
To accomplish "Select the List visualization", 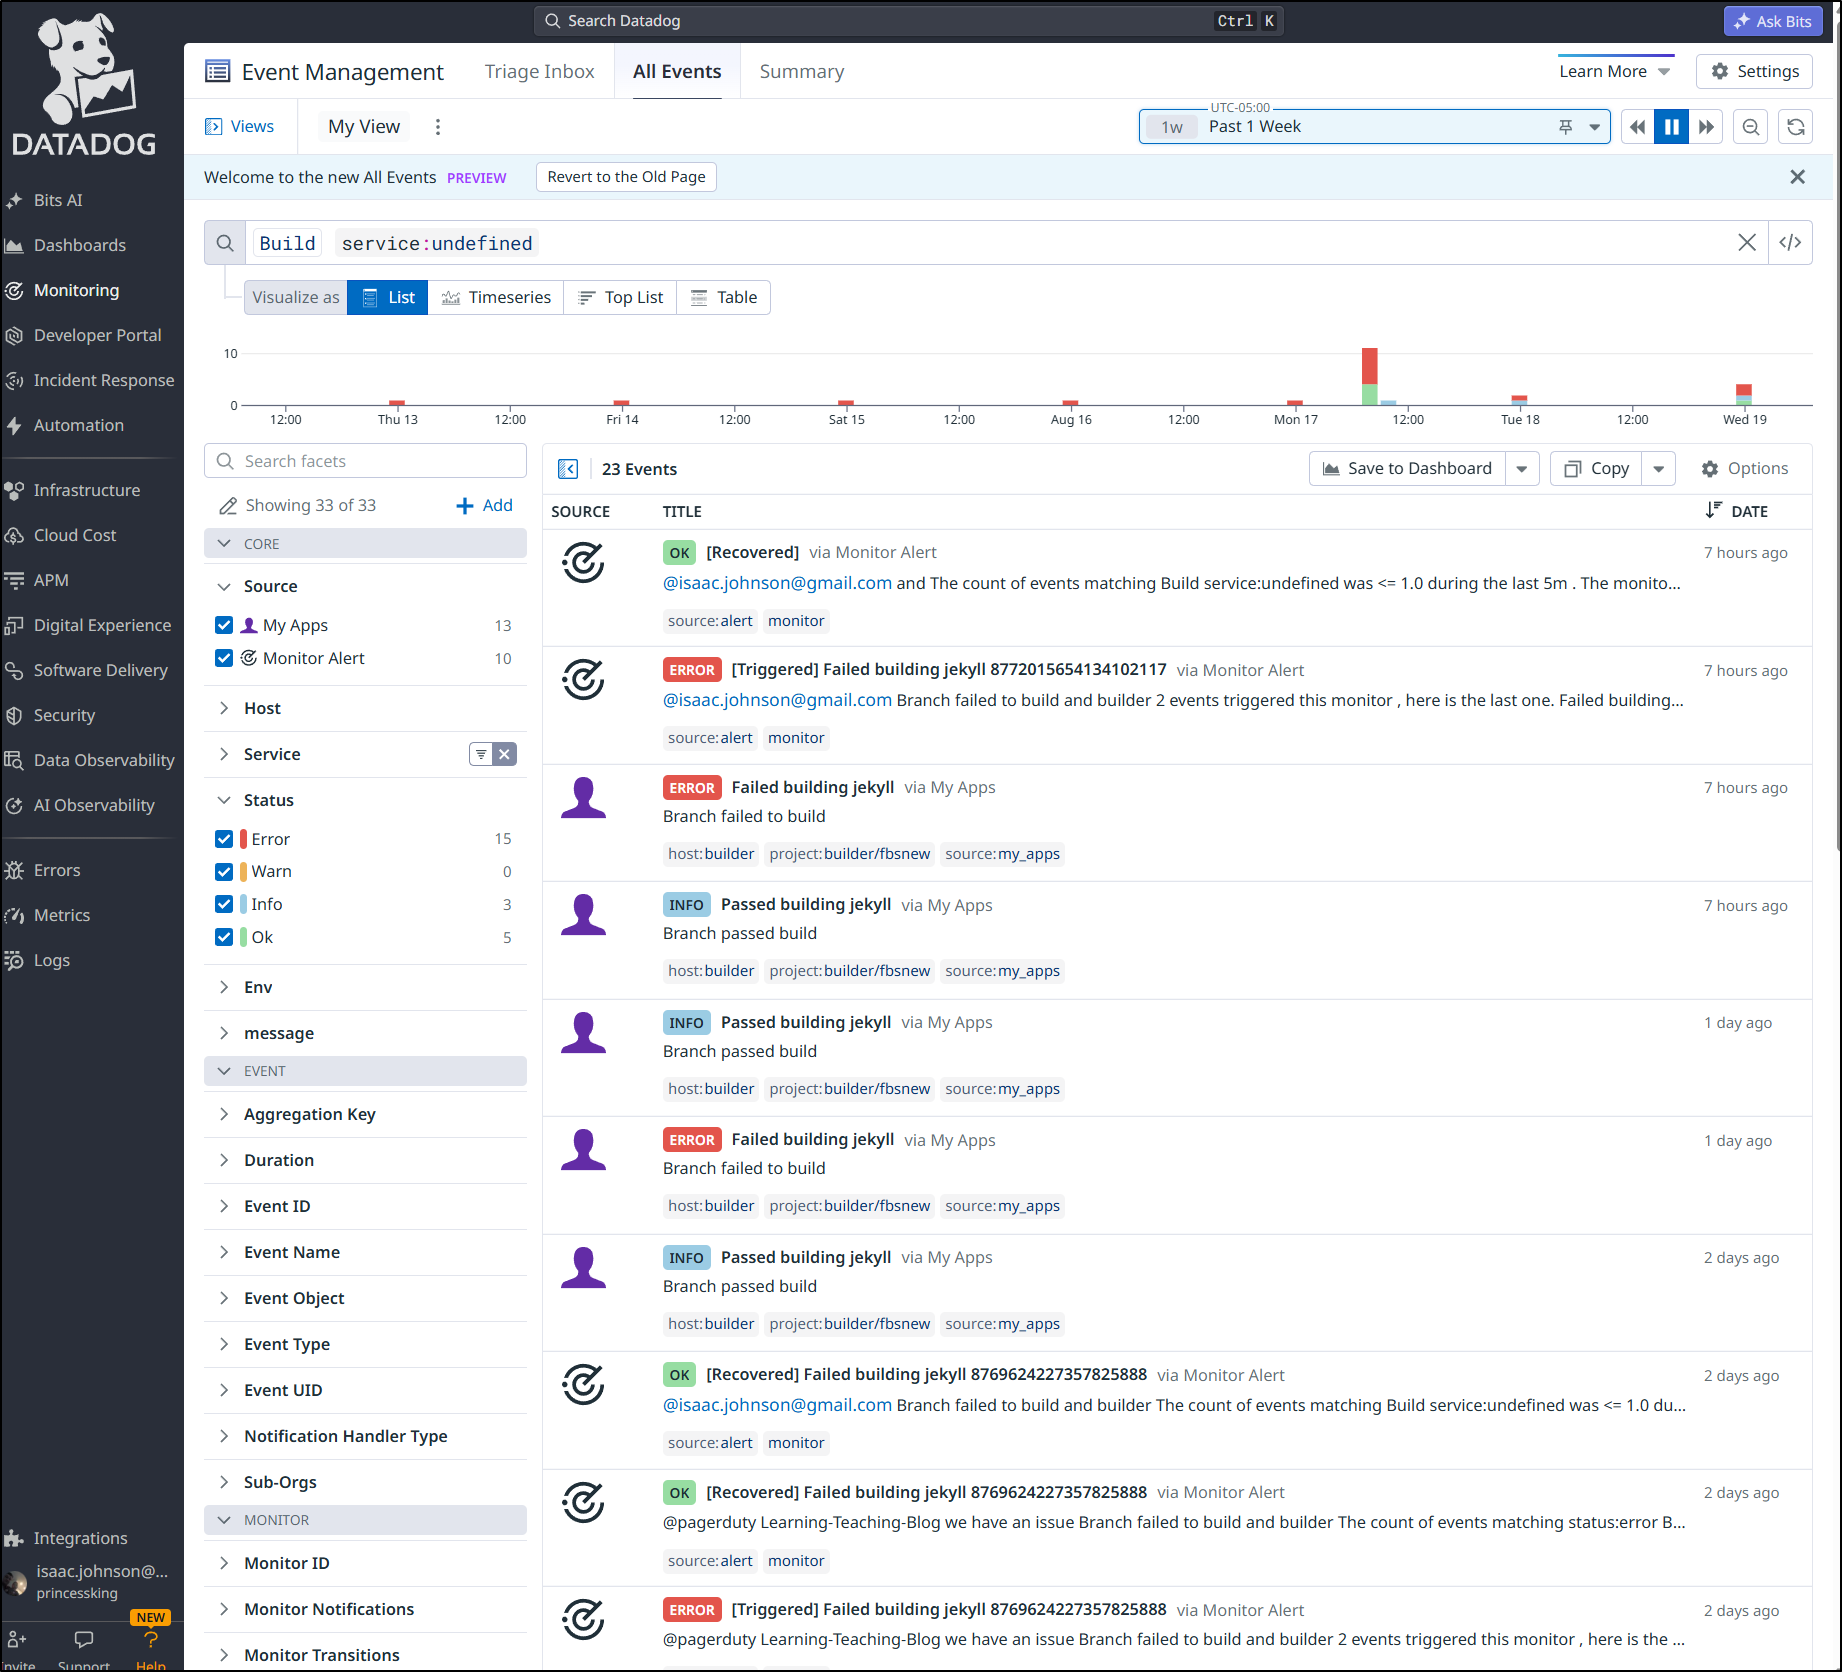I will tap(388, 297).
